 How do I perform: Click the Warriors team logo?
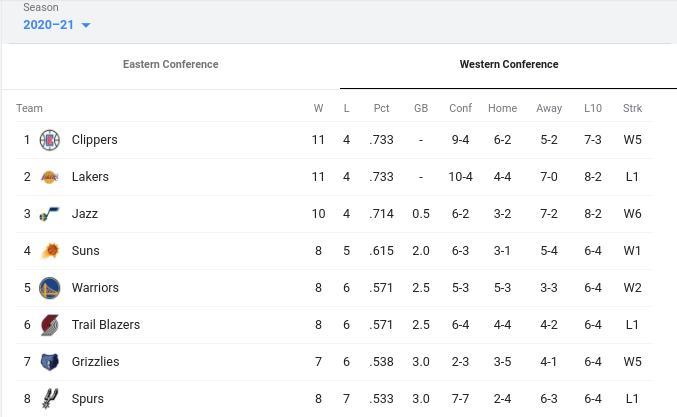pyautogui.click(x=49, y=288)
